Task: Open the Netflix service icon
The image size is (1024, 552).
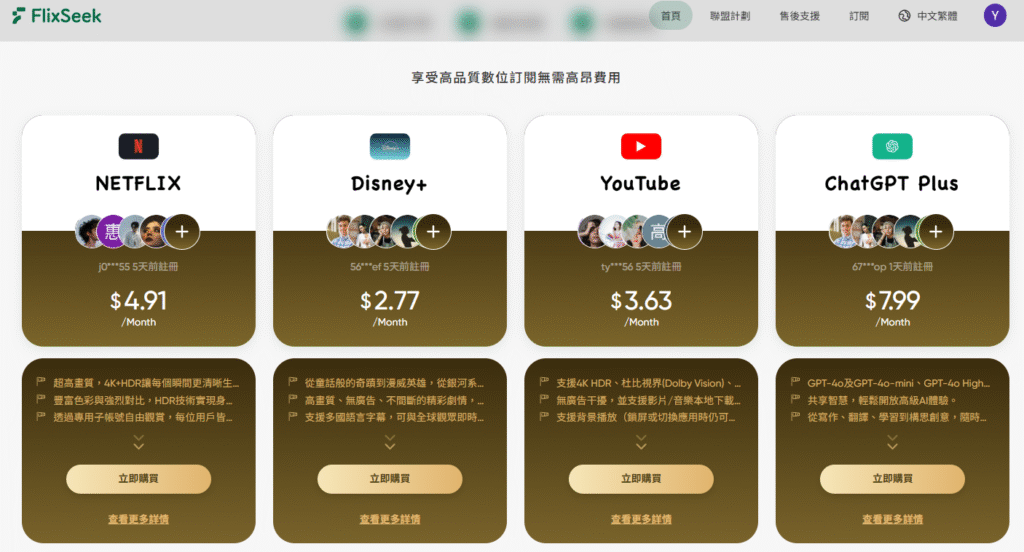Action: click(138, 146)
